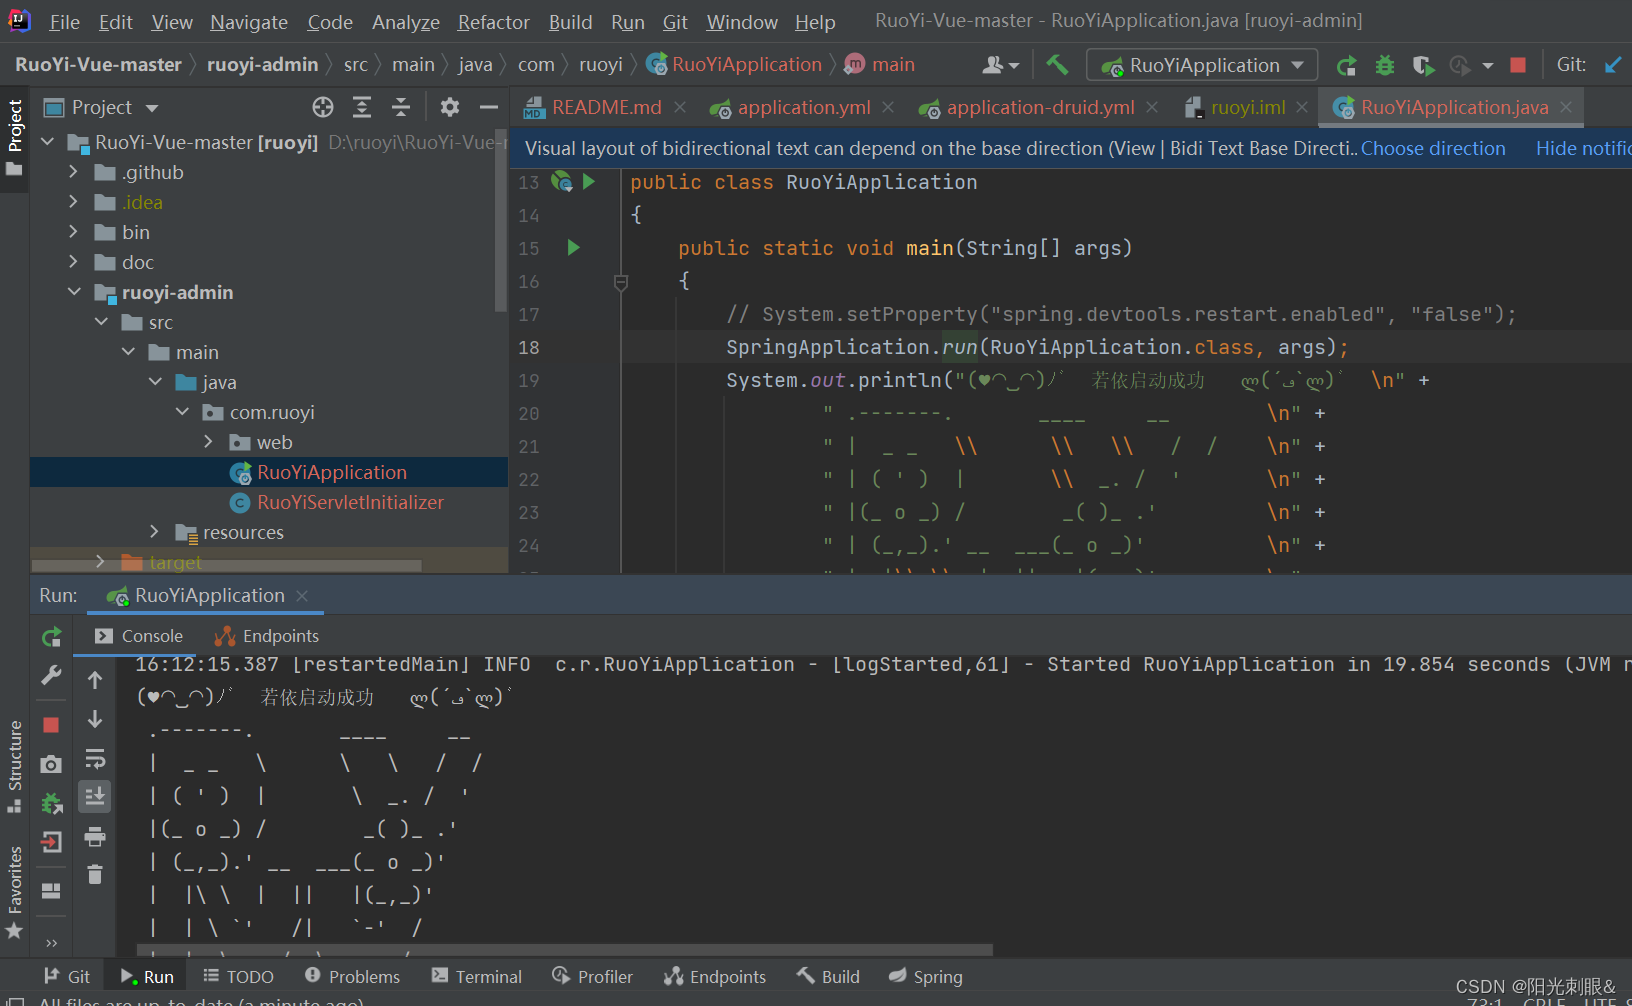
Task: Expand the bin folder
Action: [x=73, y=232]
